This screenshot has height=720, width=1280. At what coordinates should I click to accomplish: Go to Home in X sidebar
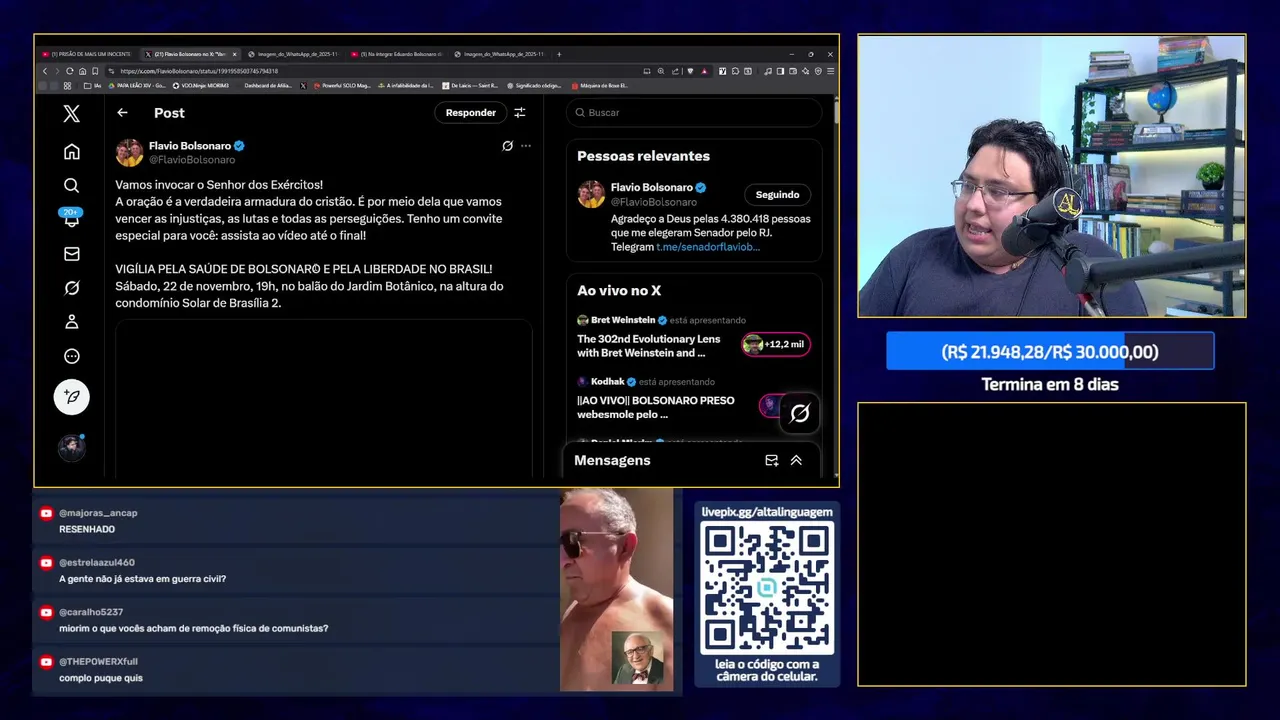click(71, 152)
